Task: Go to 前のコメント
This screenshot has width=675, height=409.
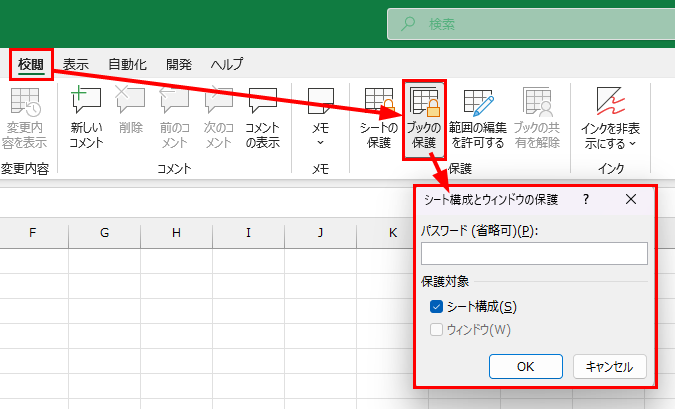Action: click(174, 118)
